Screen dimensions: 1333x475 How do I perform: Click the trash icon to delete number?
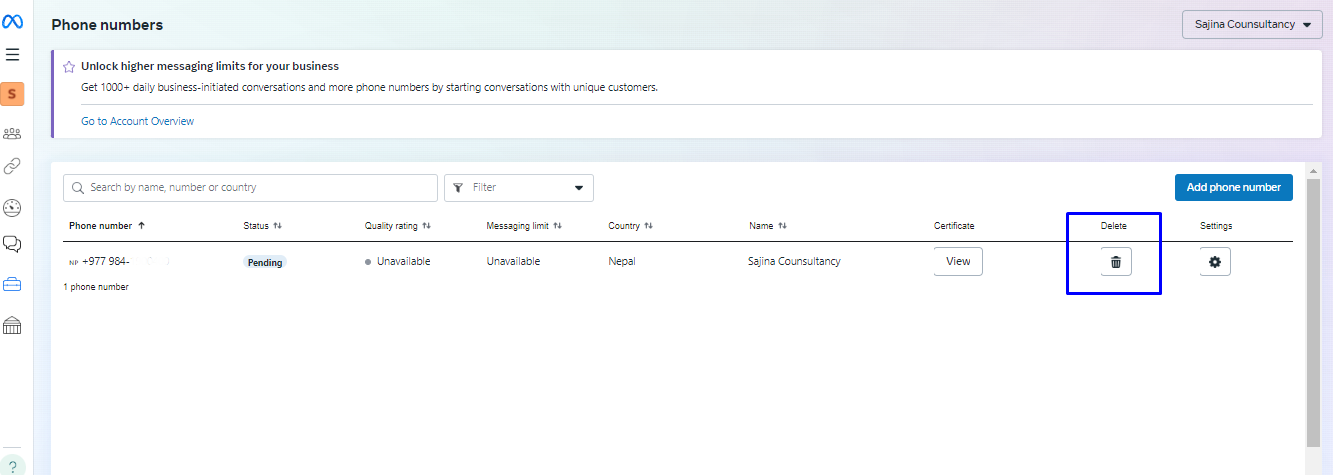pos(1116,262)
